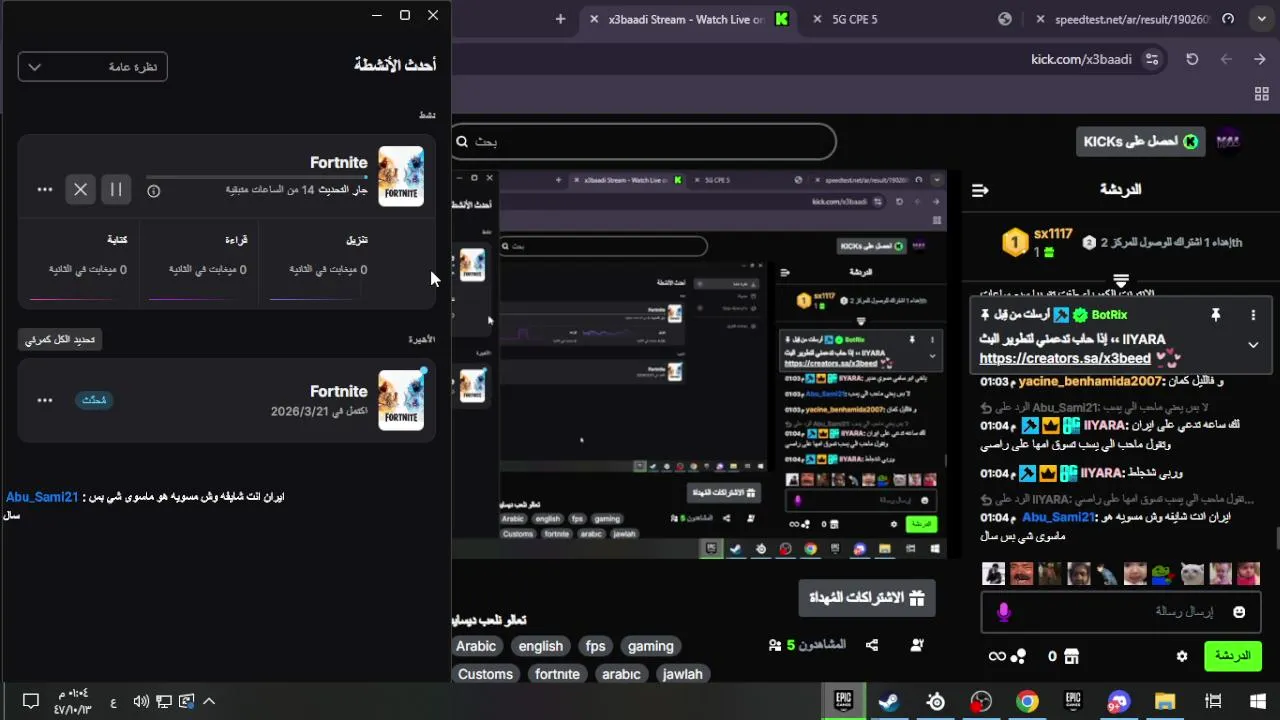Click the chat scrollbar
1280x720 pixels.
tap(1276, 540)
